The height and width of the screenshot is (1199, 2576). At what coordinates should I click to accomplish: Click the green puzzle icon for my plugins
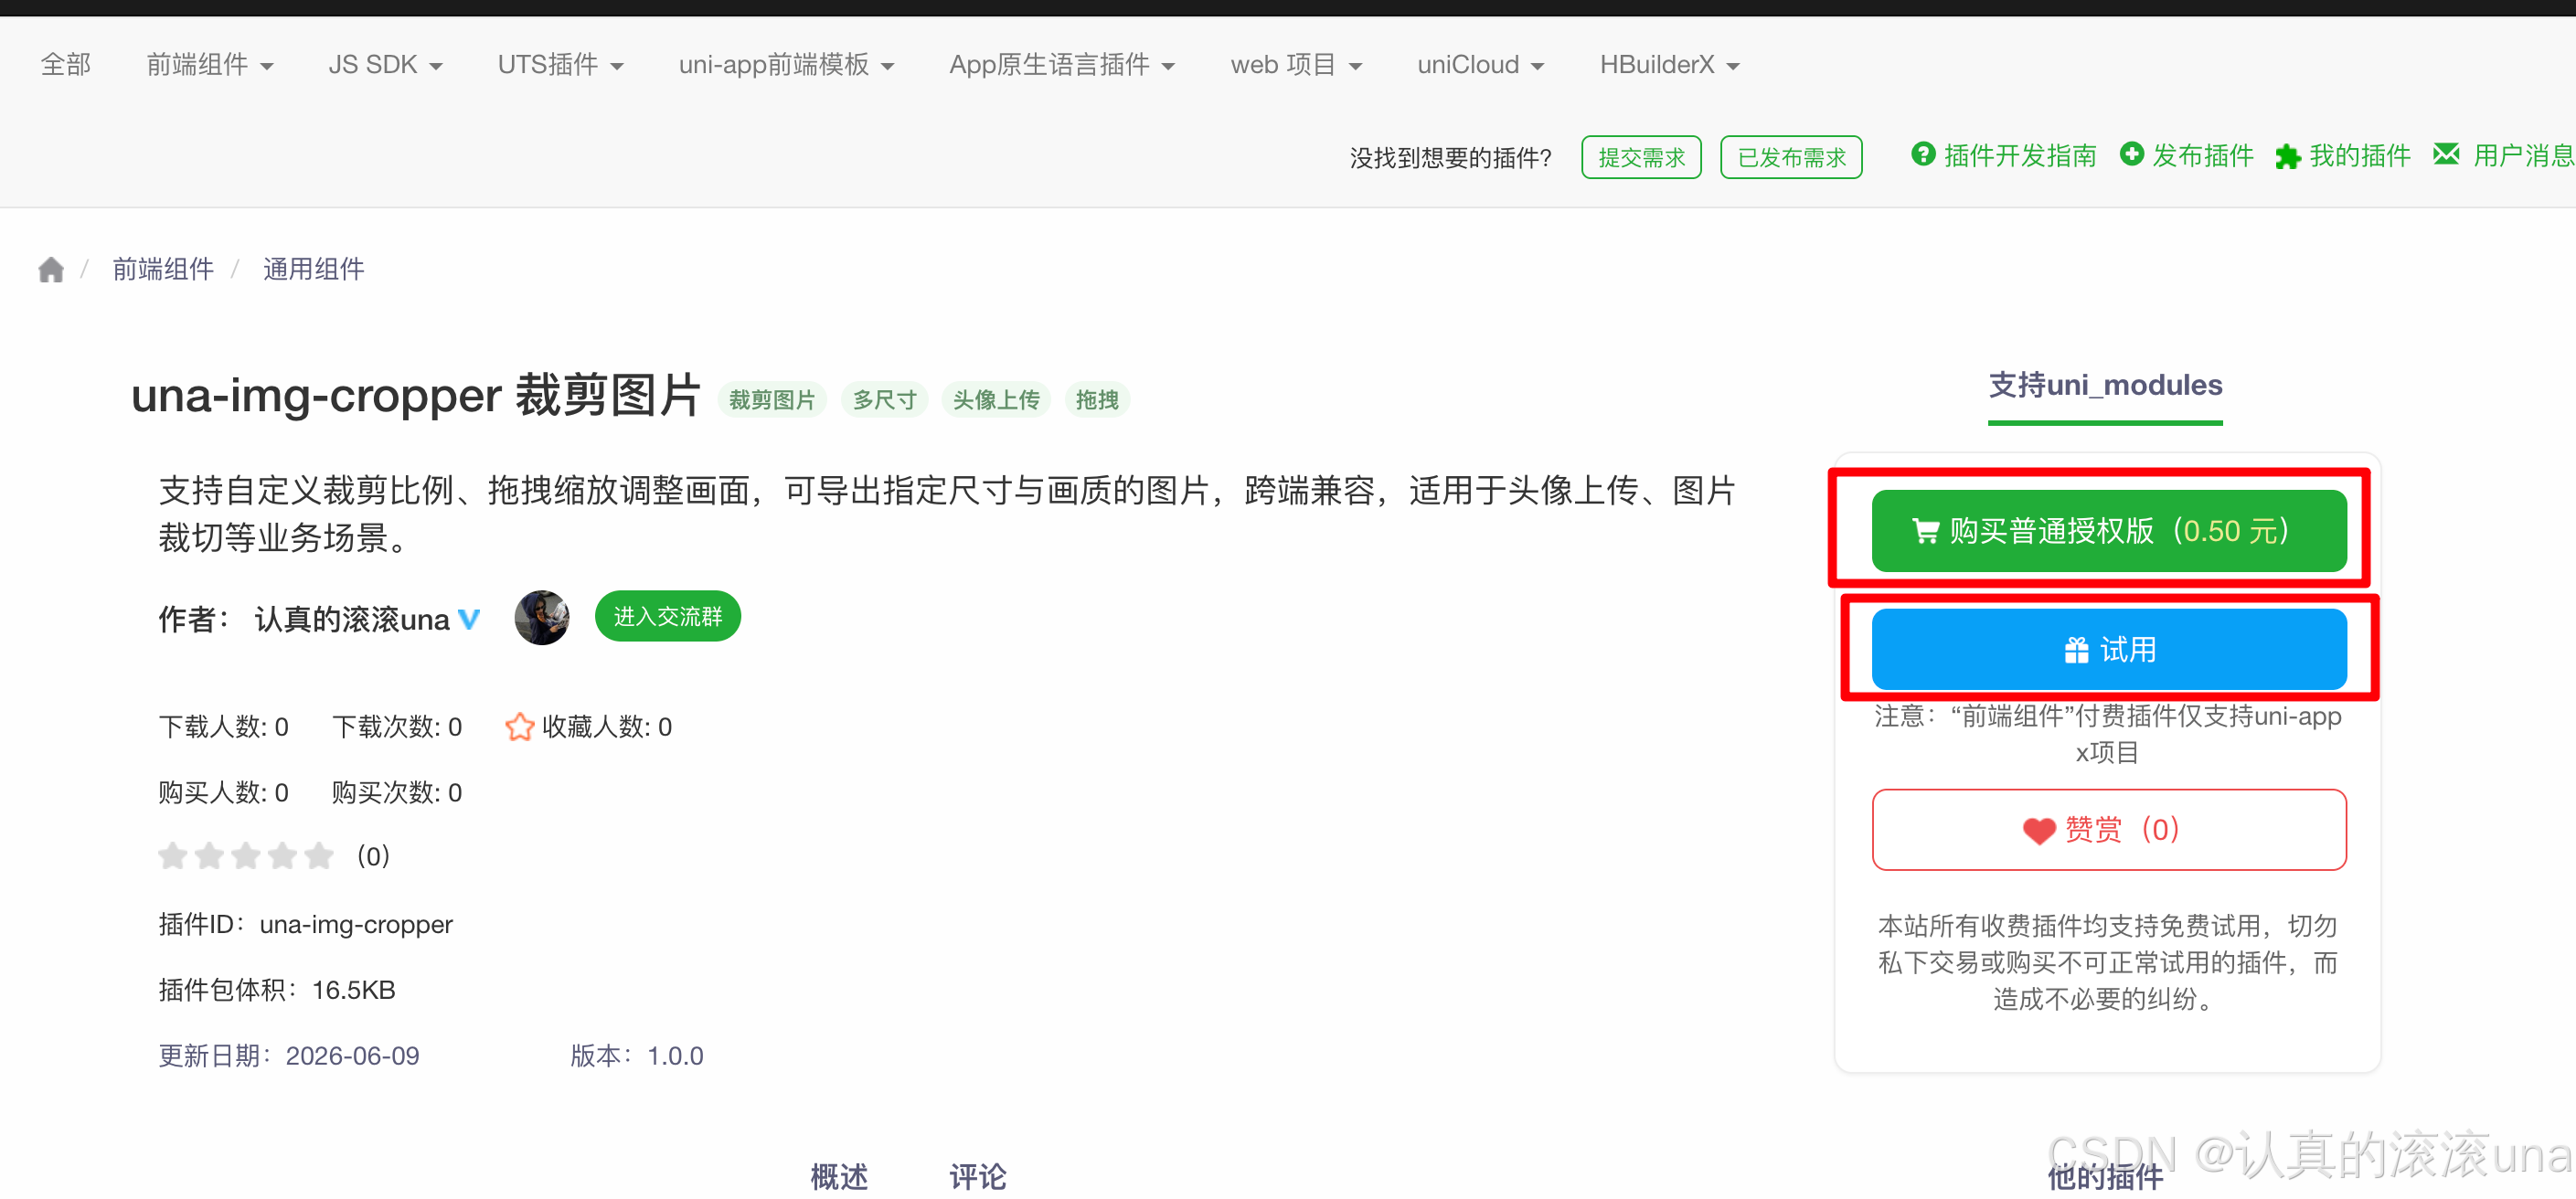coord(2287,157)
